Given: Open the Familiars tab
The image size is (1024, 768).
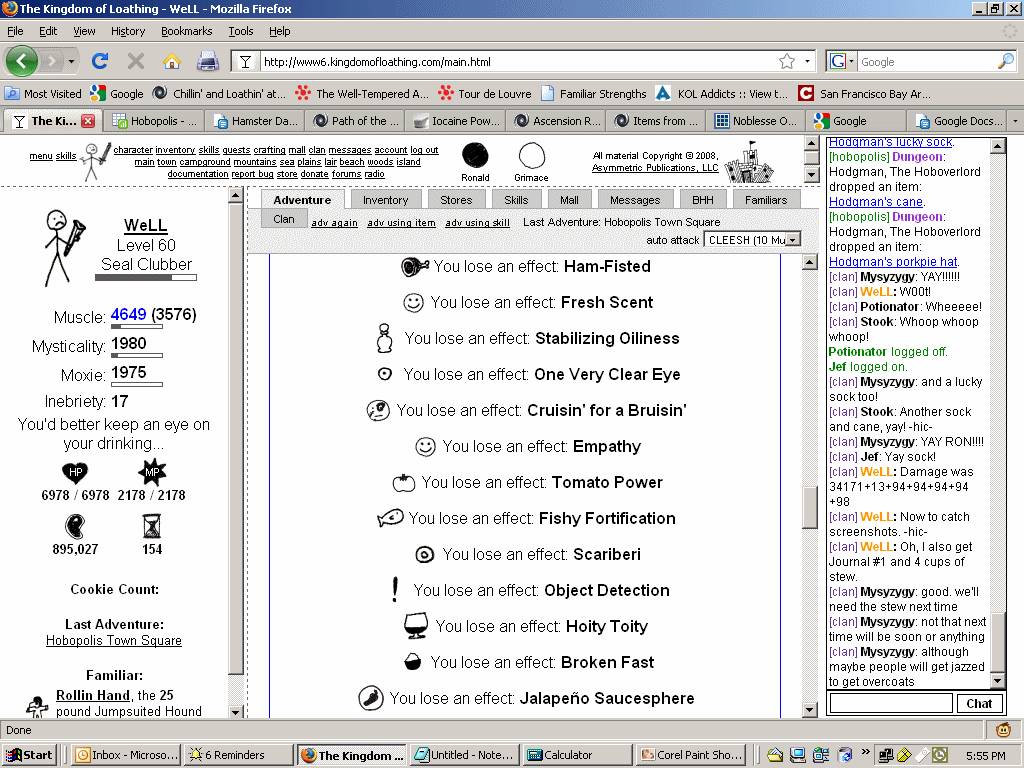Looking at the screenshot, I should [766, 200].
